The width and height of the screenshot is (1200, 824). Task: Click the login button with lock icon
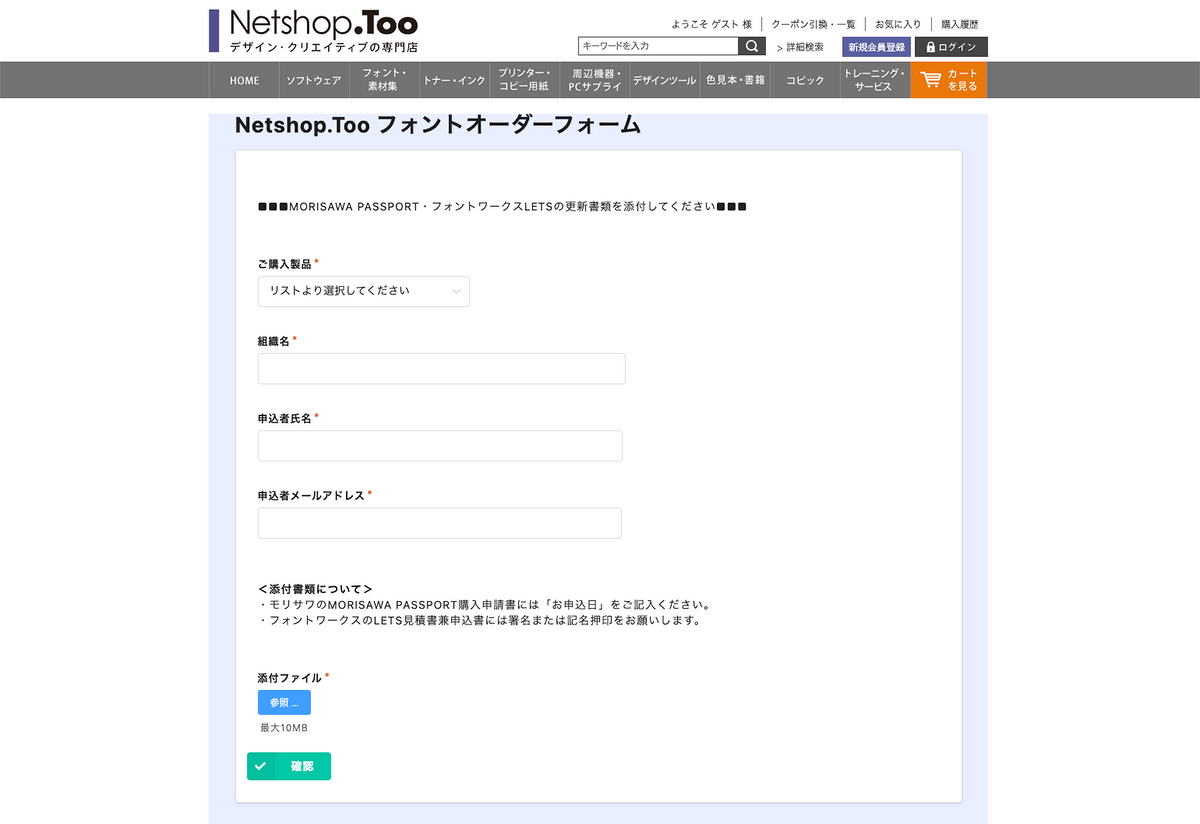coord(951,47)
